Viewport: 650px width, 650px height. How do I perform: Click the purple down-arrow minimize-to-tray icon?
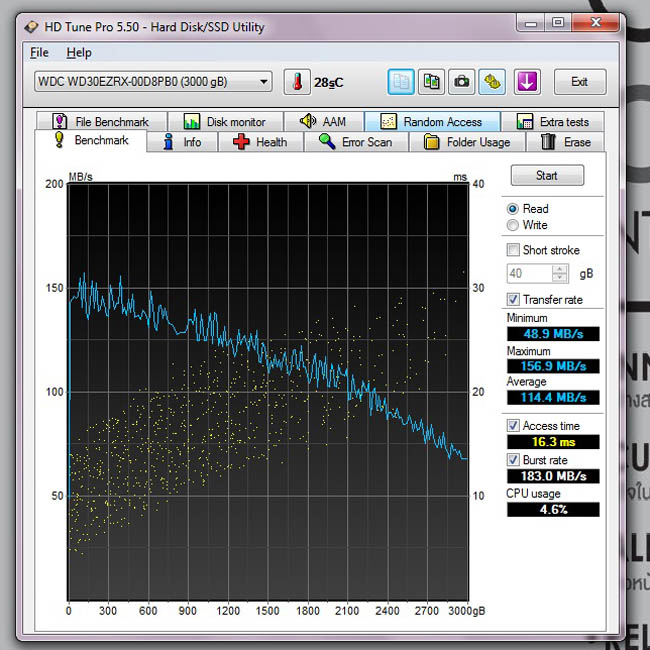coord(527,82)
